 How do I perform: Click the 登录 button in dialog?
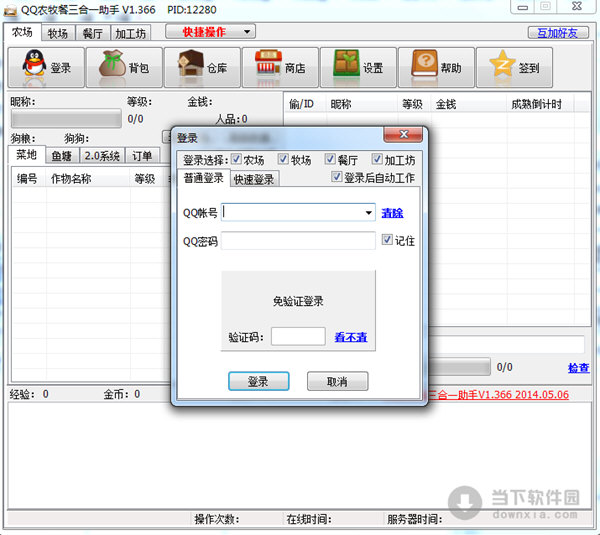point(259,381)
